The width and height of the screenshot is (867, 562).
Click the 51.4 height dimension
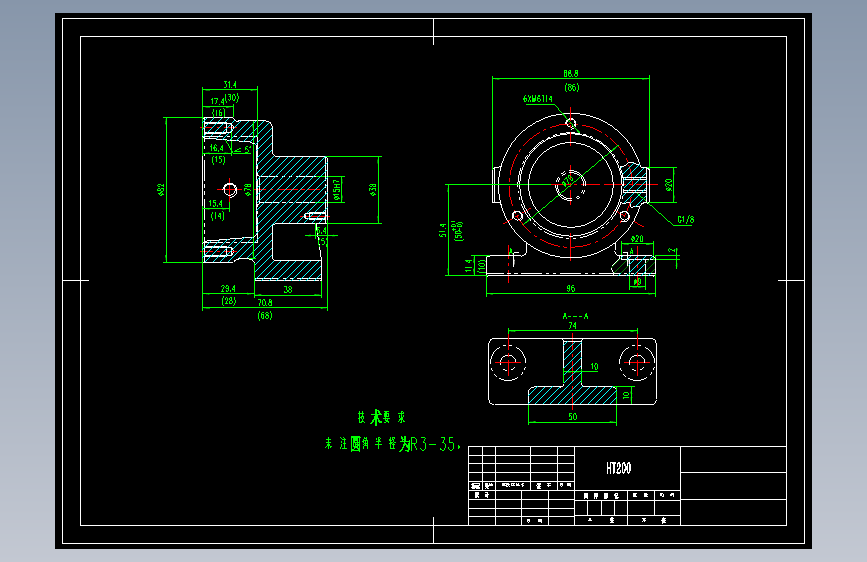click(442, 231)
